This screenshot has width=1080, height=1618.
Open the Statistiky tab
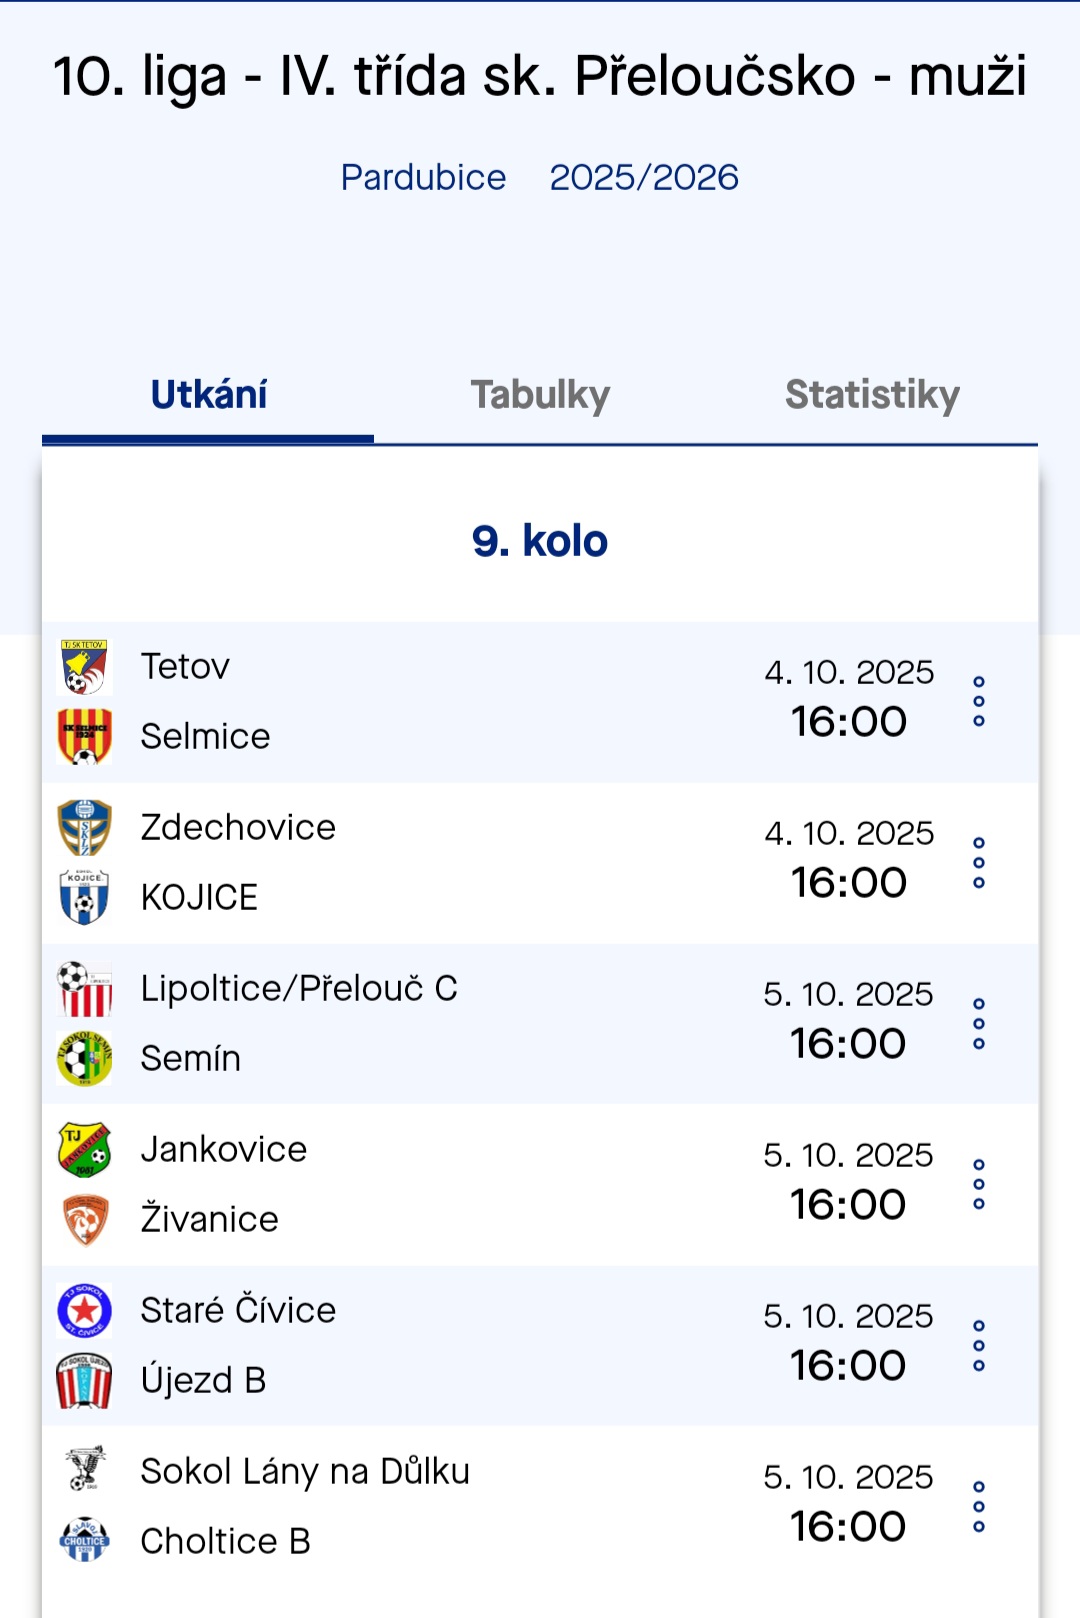pos(872,395)
